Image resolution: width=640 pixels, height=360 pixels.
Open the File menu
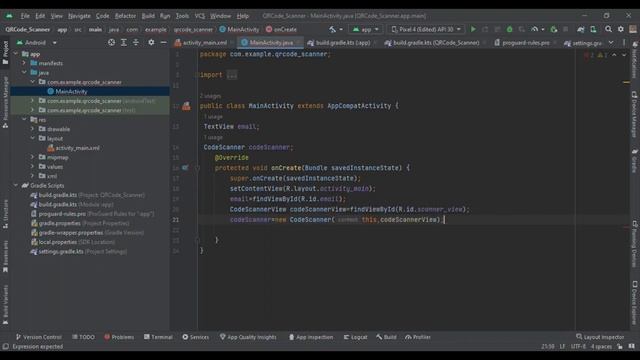(25, 16)
